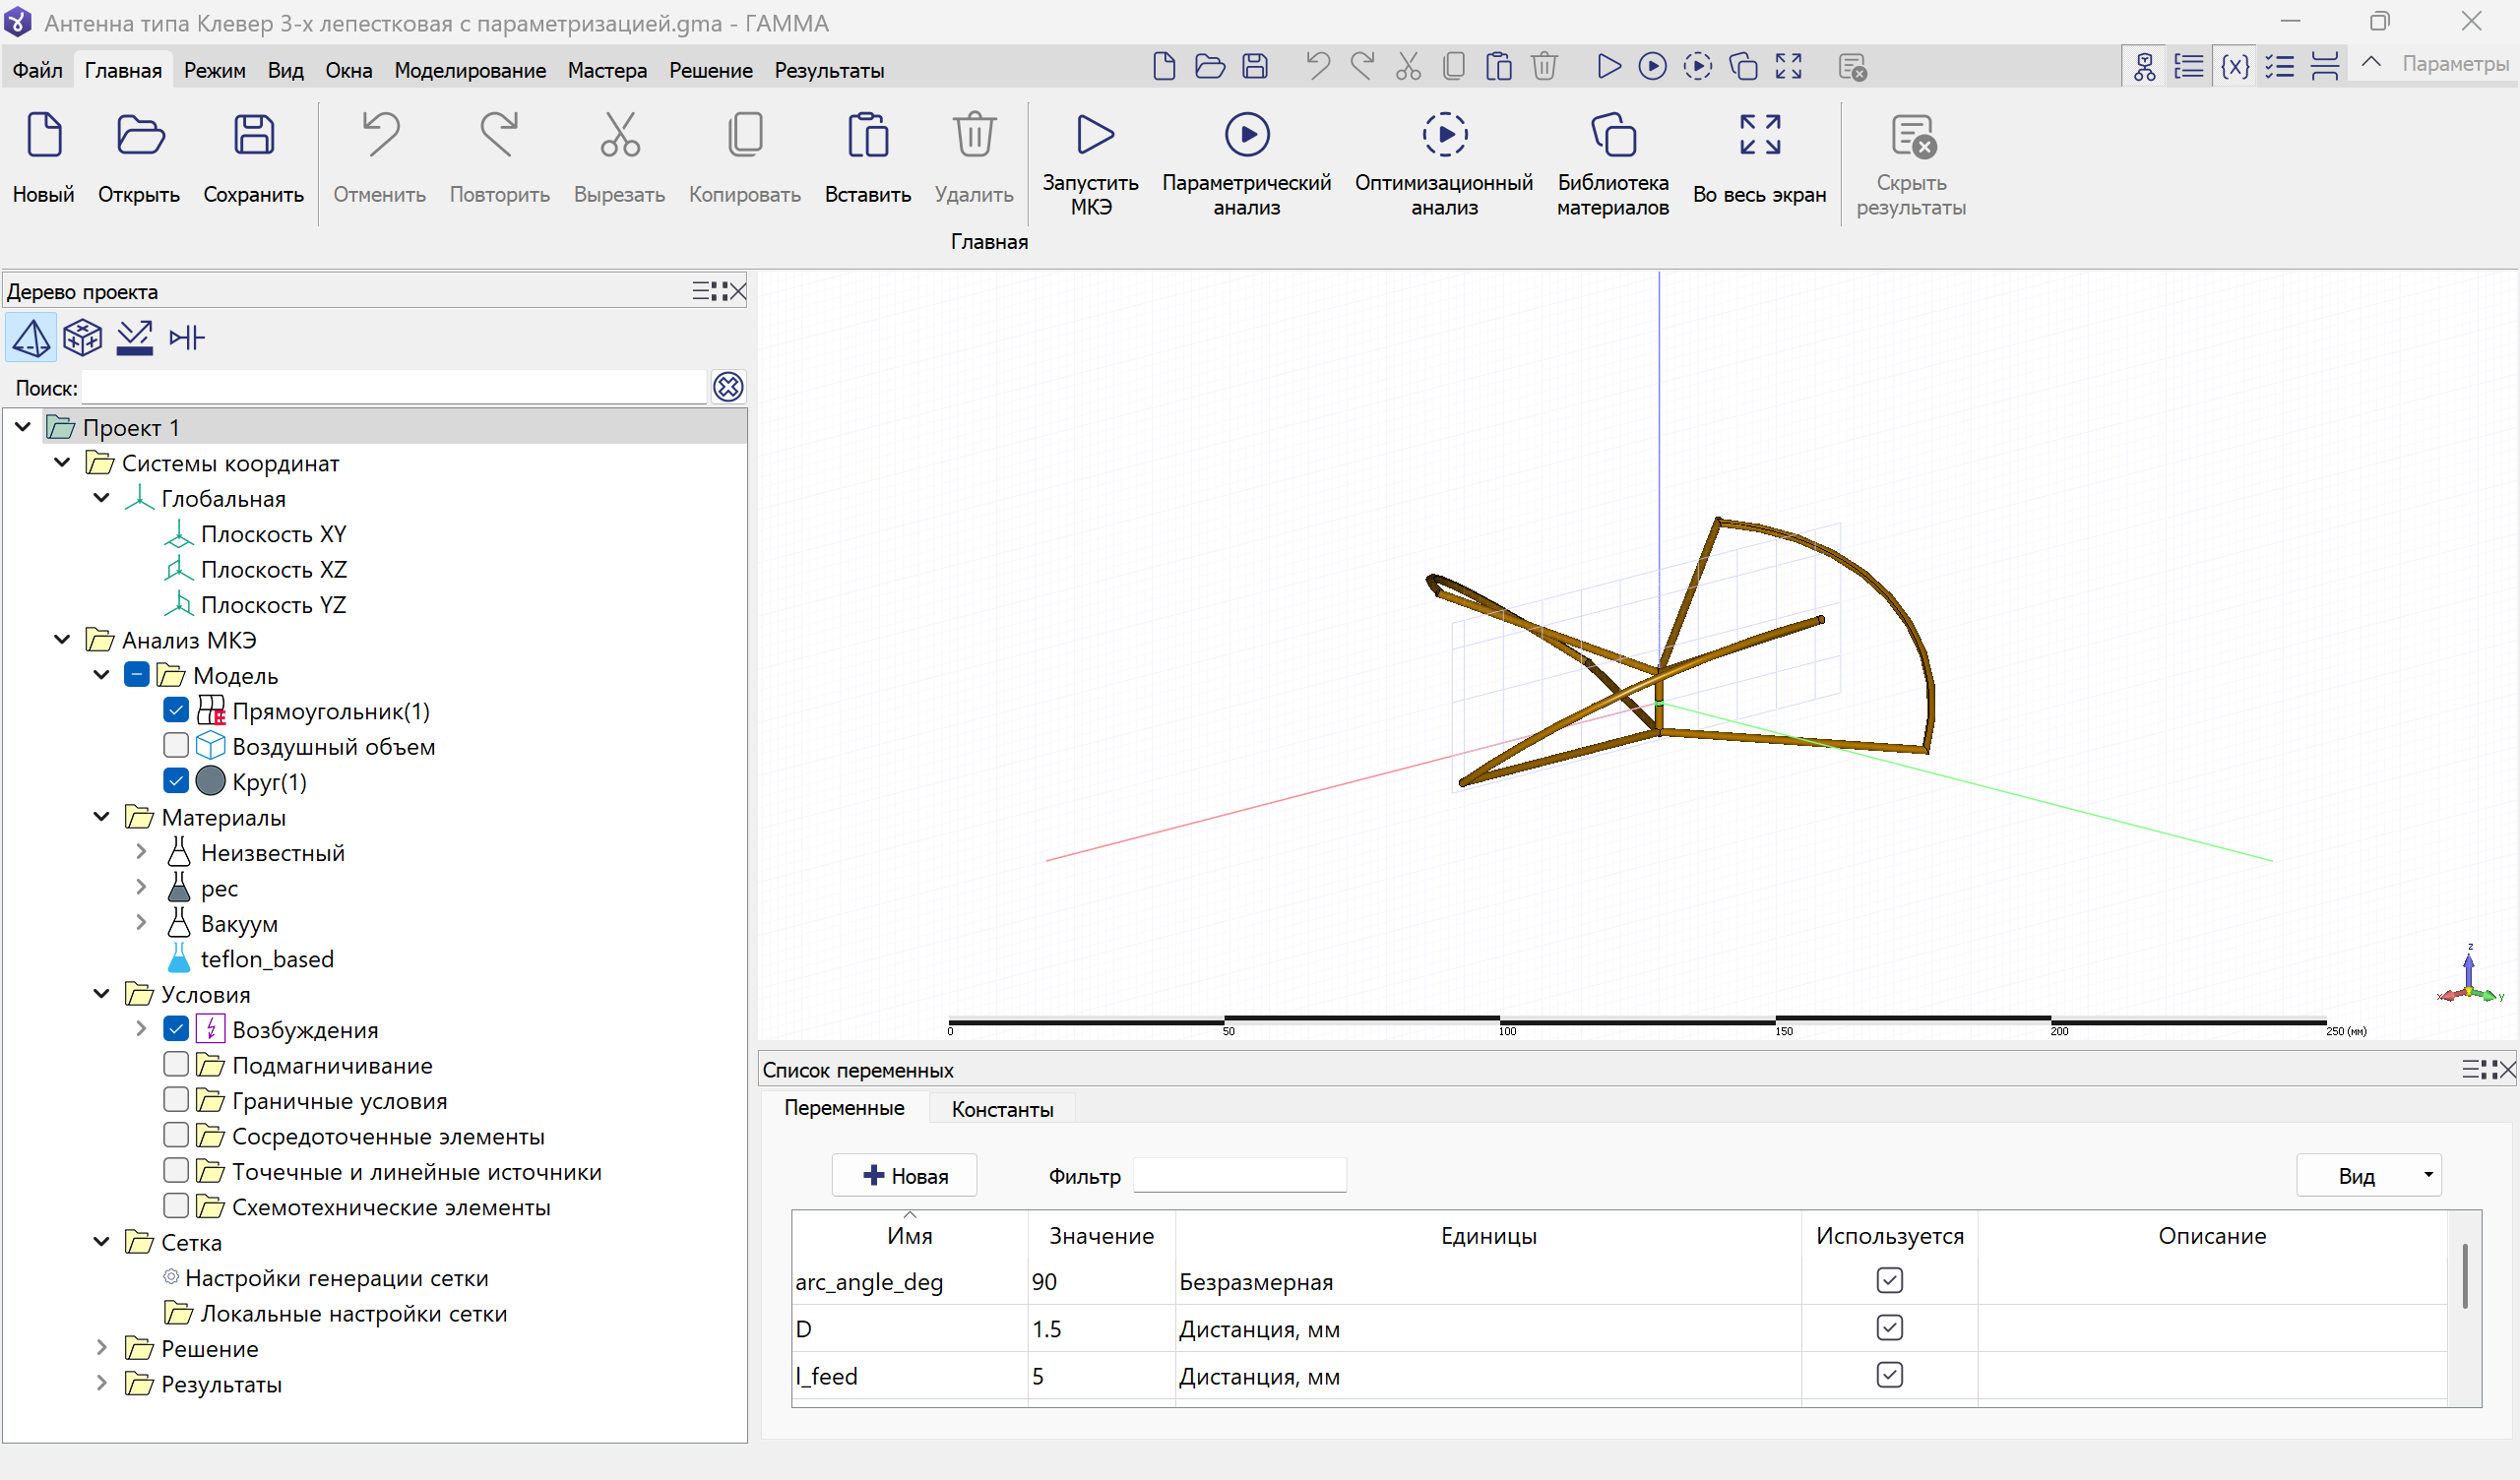2520x1480 pixels.
Task: Expand the Решение tree node
Action: pos(101,1348)
